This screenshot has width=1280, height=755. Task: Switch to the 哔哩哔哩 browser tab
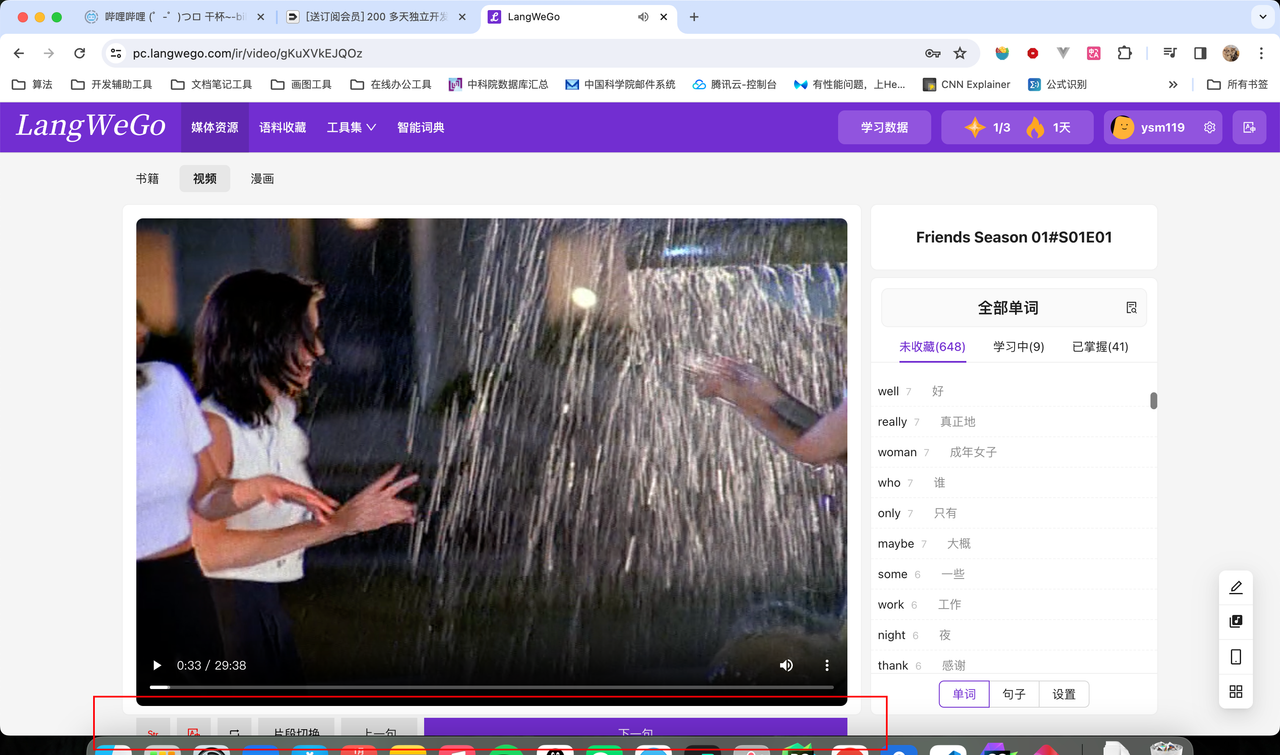click(x=174, y=17)
